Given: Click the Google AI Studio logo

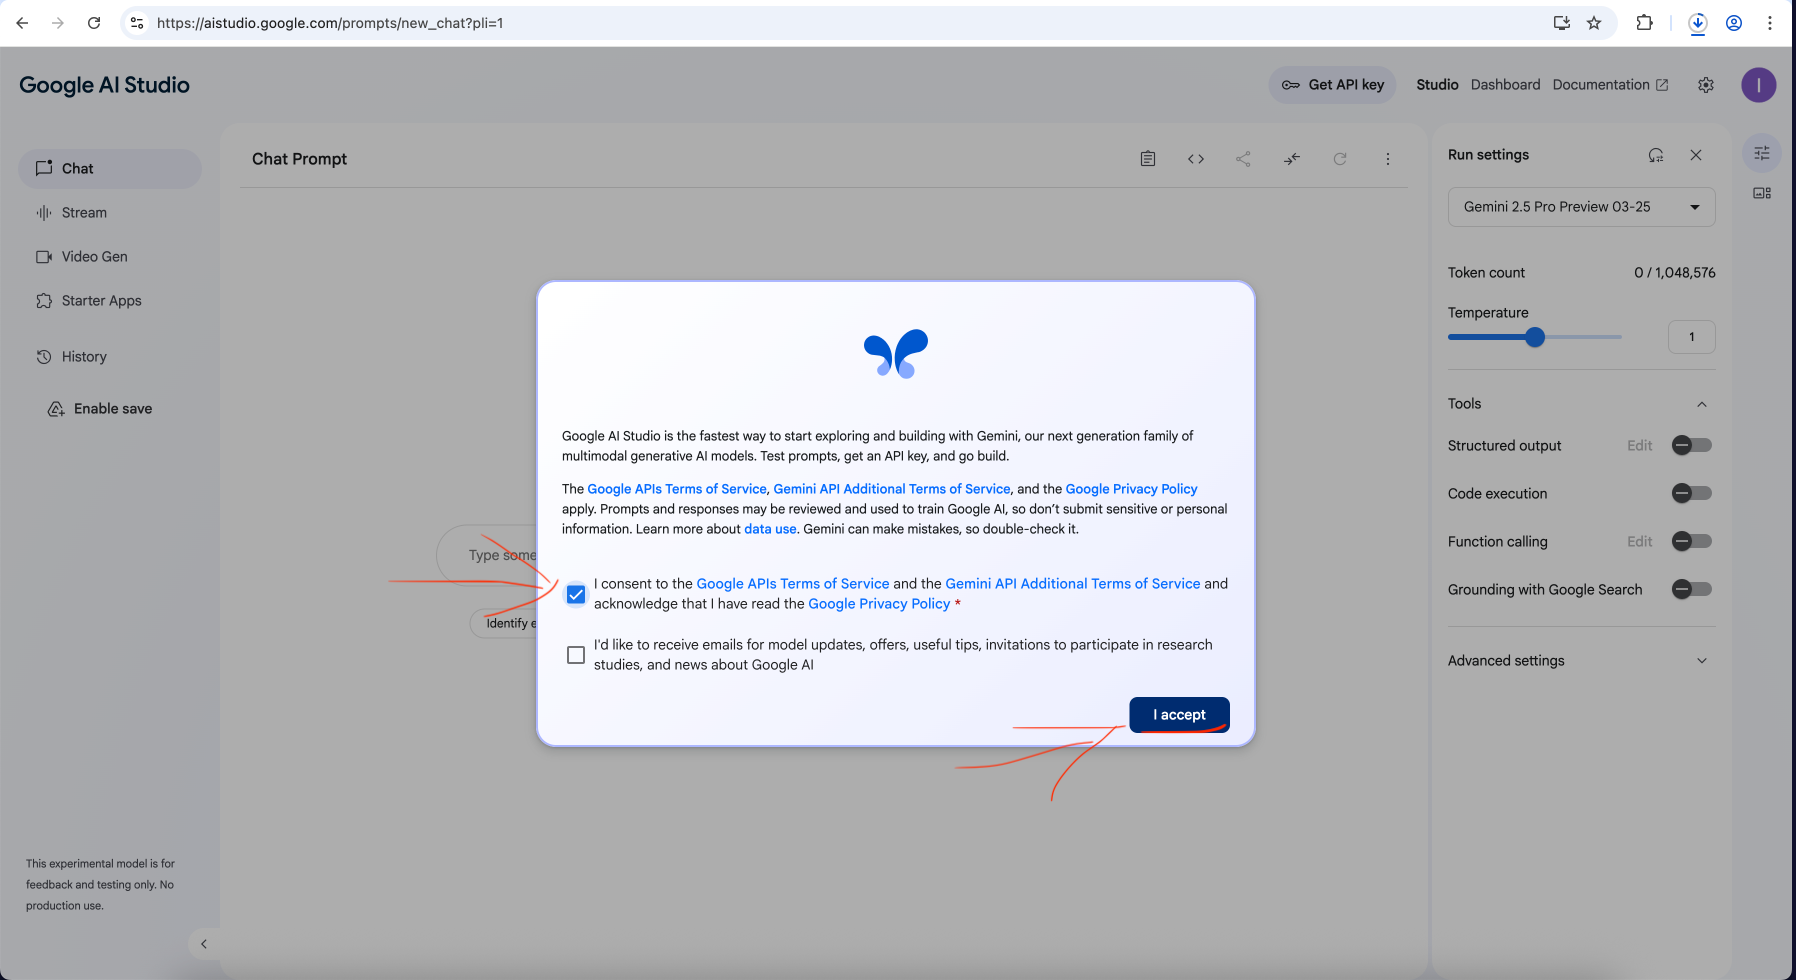Looking at the screenshot, I should (x=104, y=85).
